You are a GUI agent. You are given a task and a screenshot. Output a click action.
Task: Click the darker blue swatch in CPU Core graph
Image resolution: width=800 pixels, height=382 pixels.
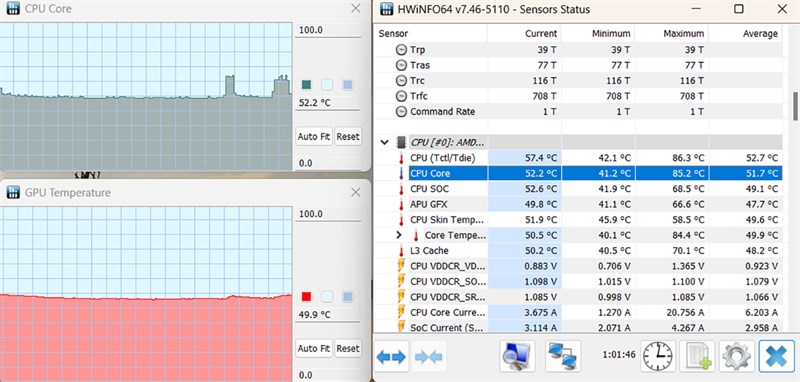pos(347,84)
